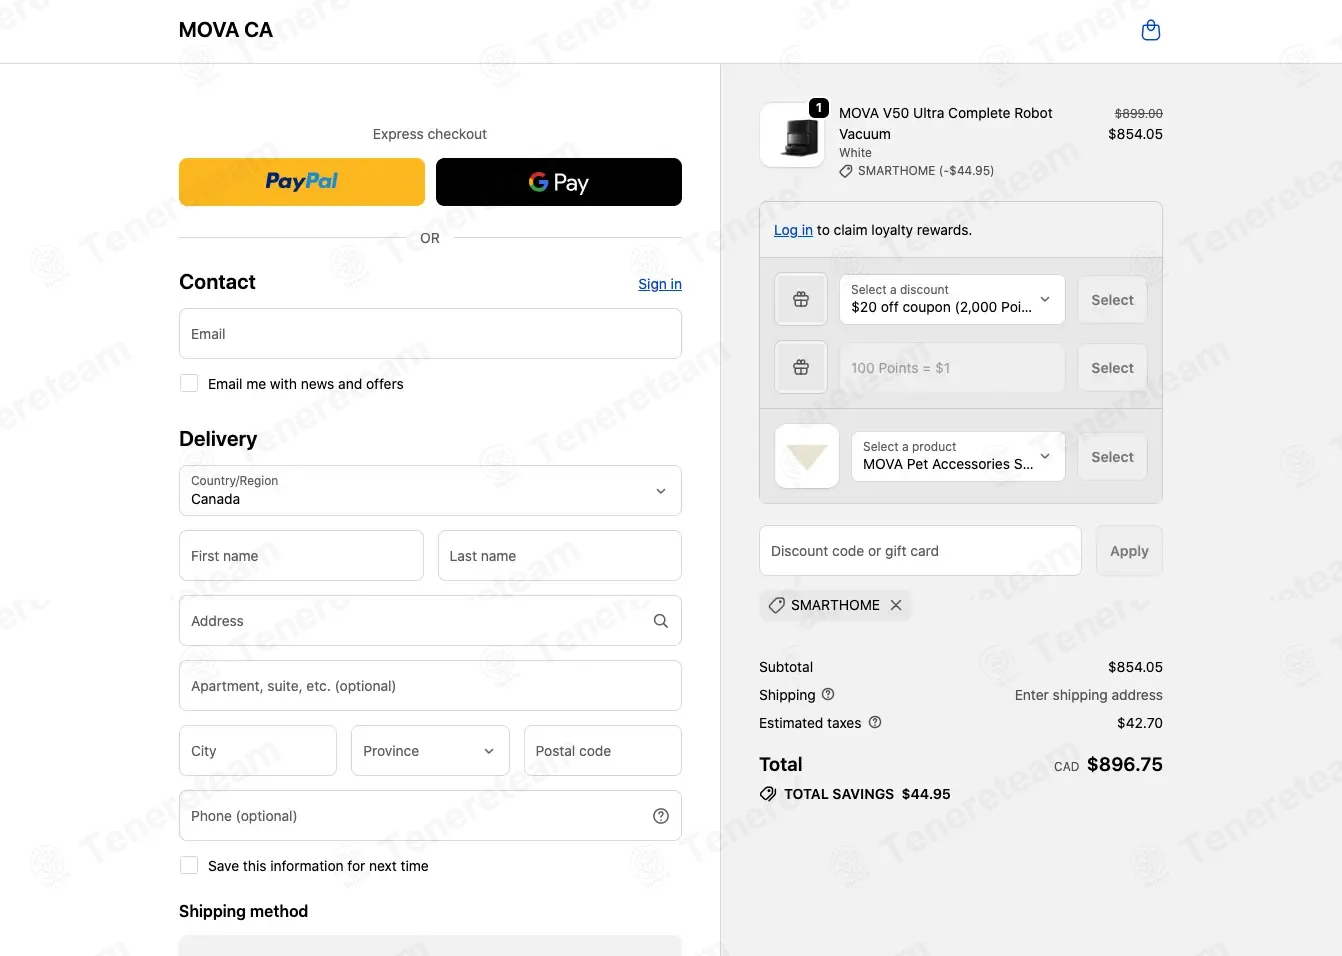Click the address search magnifier icon
The height and width of the screenshot is (956, 1342).
pos(661,621)
